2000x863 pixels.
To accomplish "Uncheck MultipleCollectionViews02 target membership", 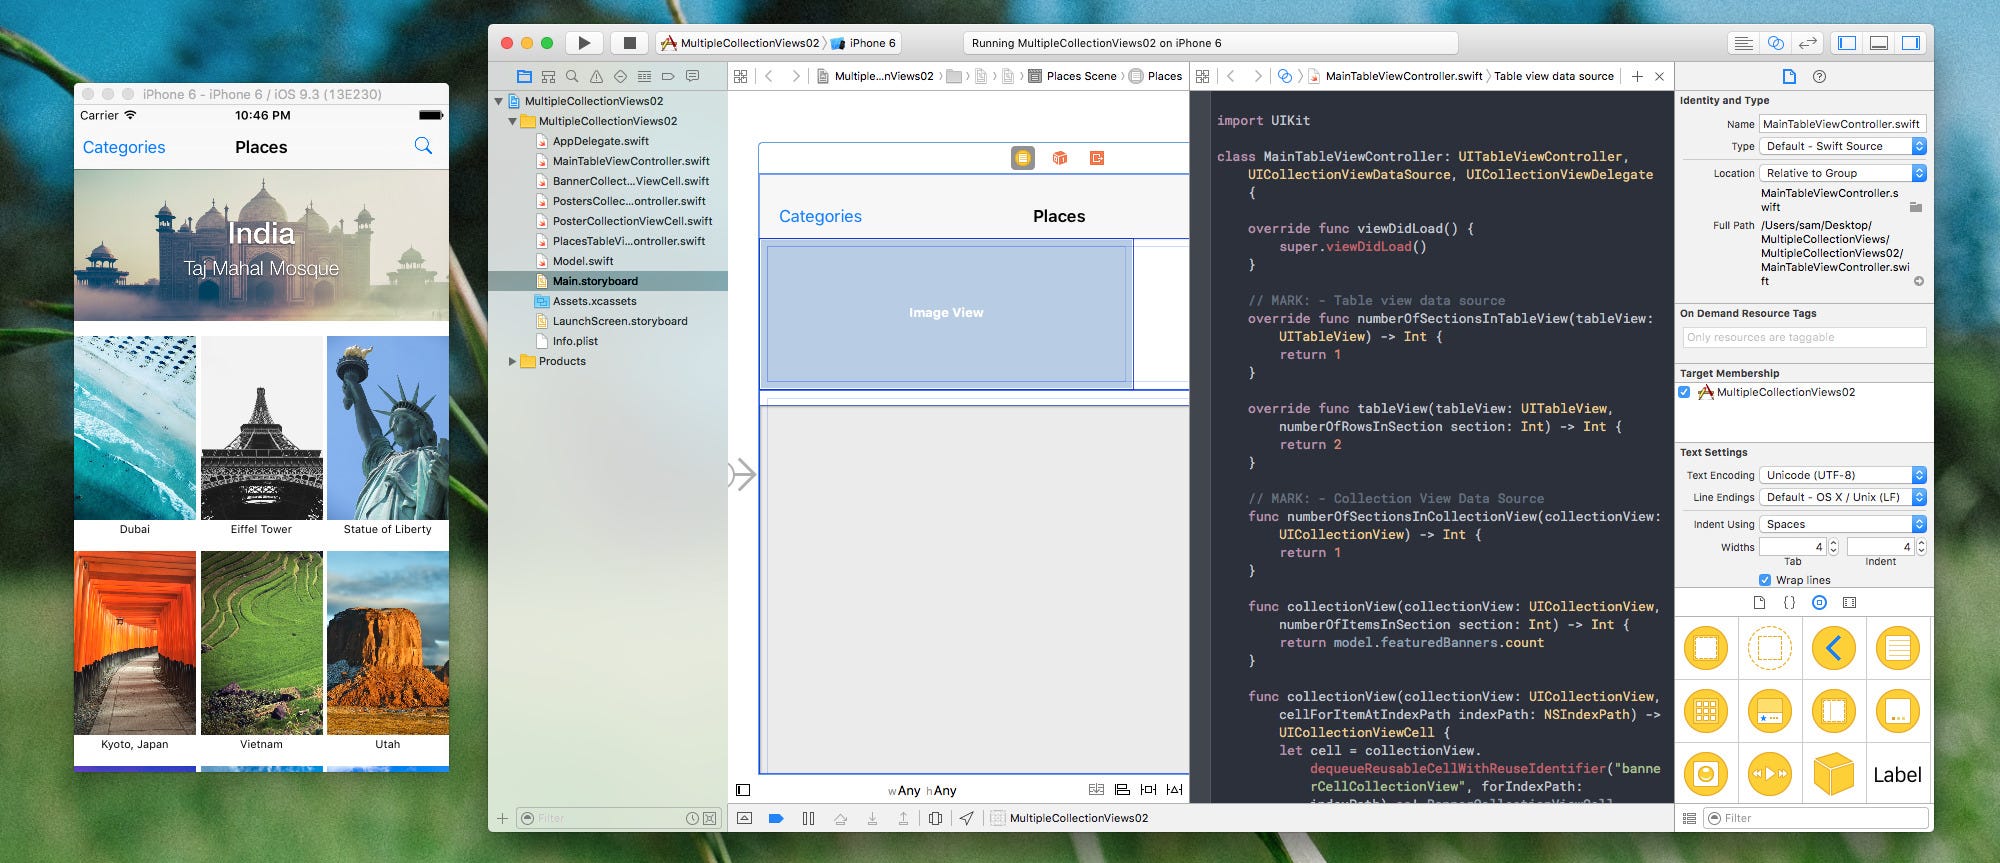I will click(x=1685, y=392).
